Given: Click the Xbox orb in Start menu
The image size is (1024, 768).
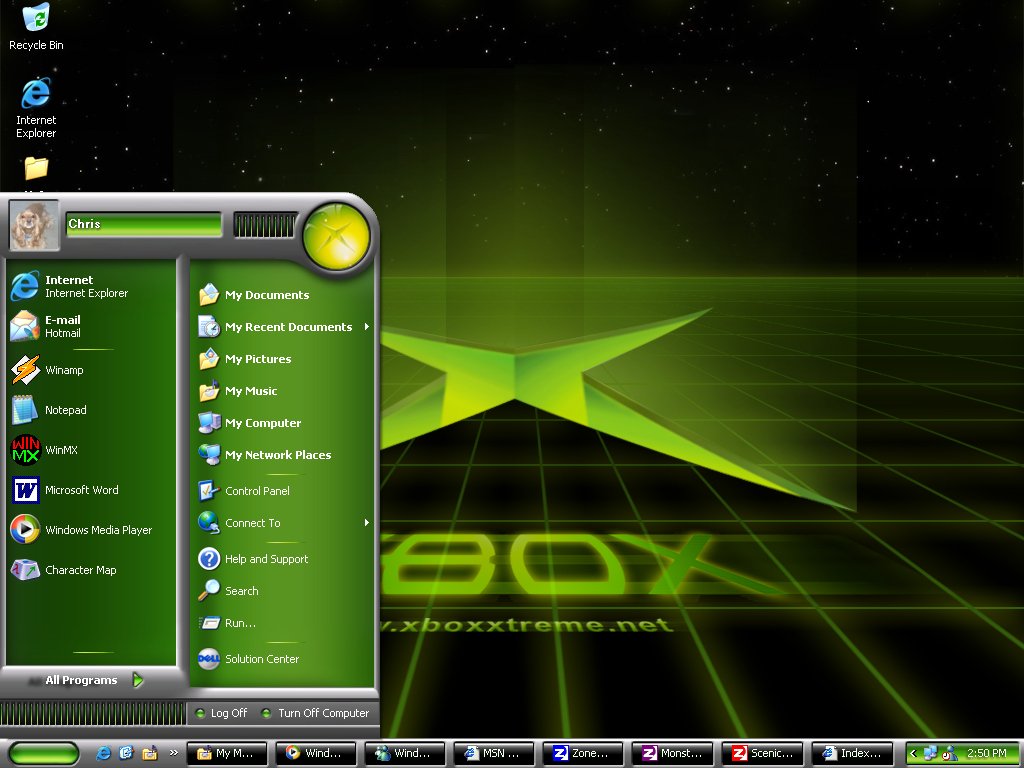Looking at the screenshot, I should tap(336, 236).
